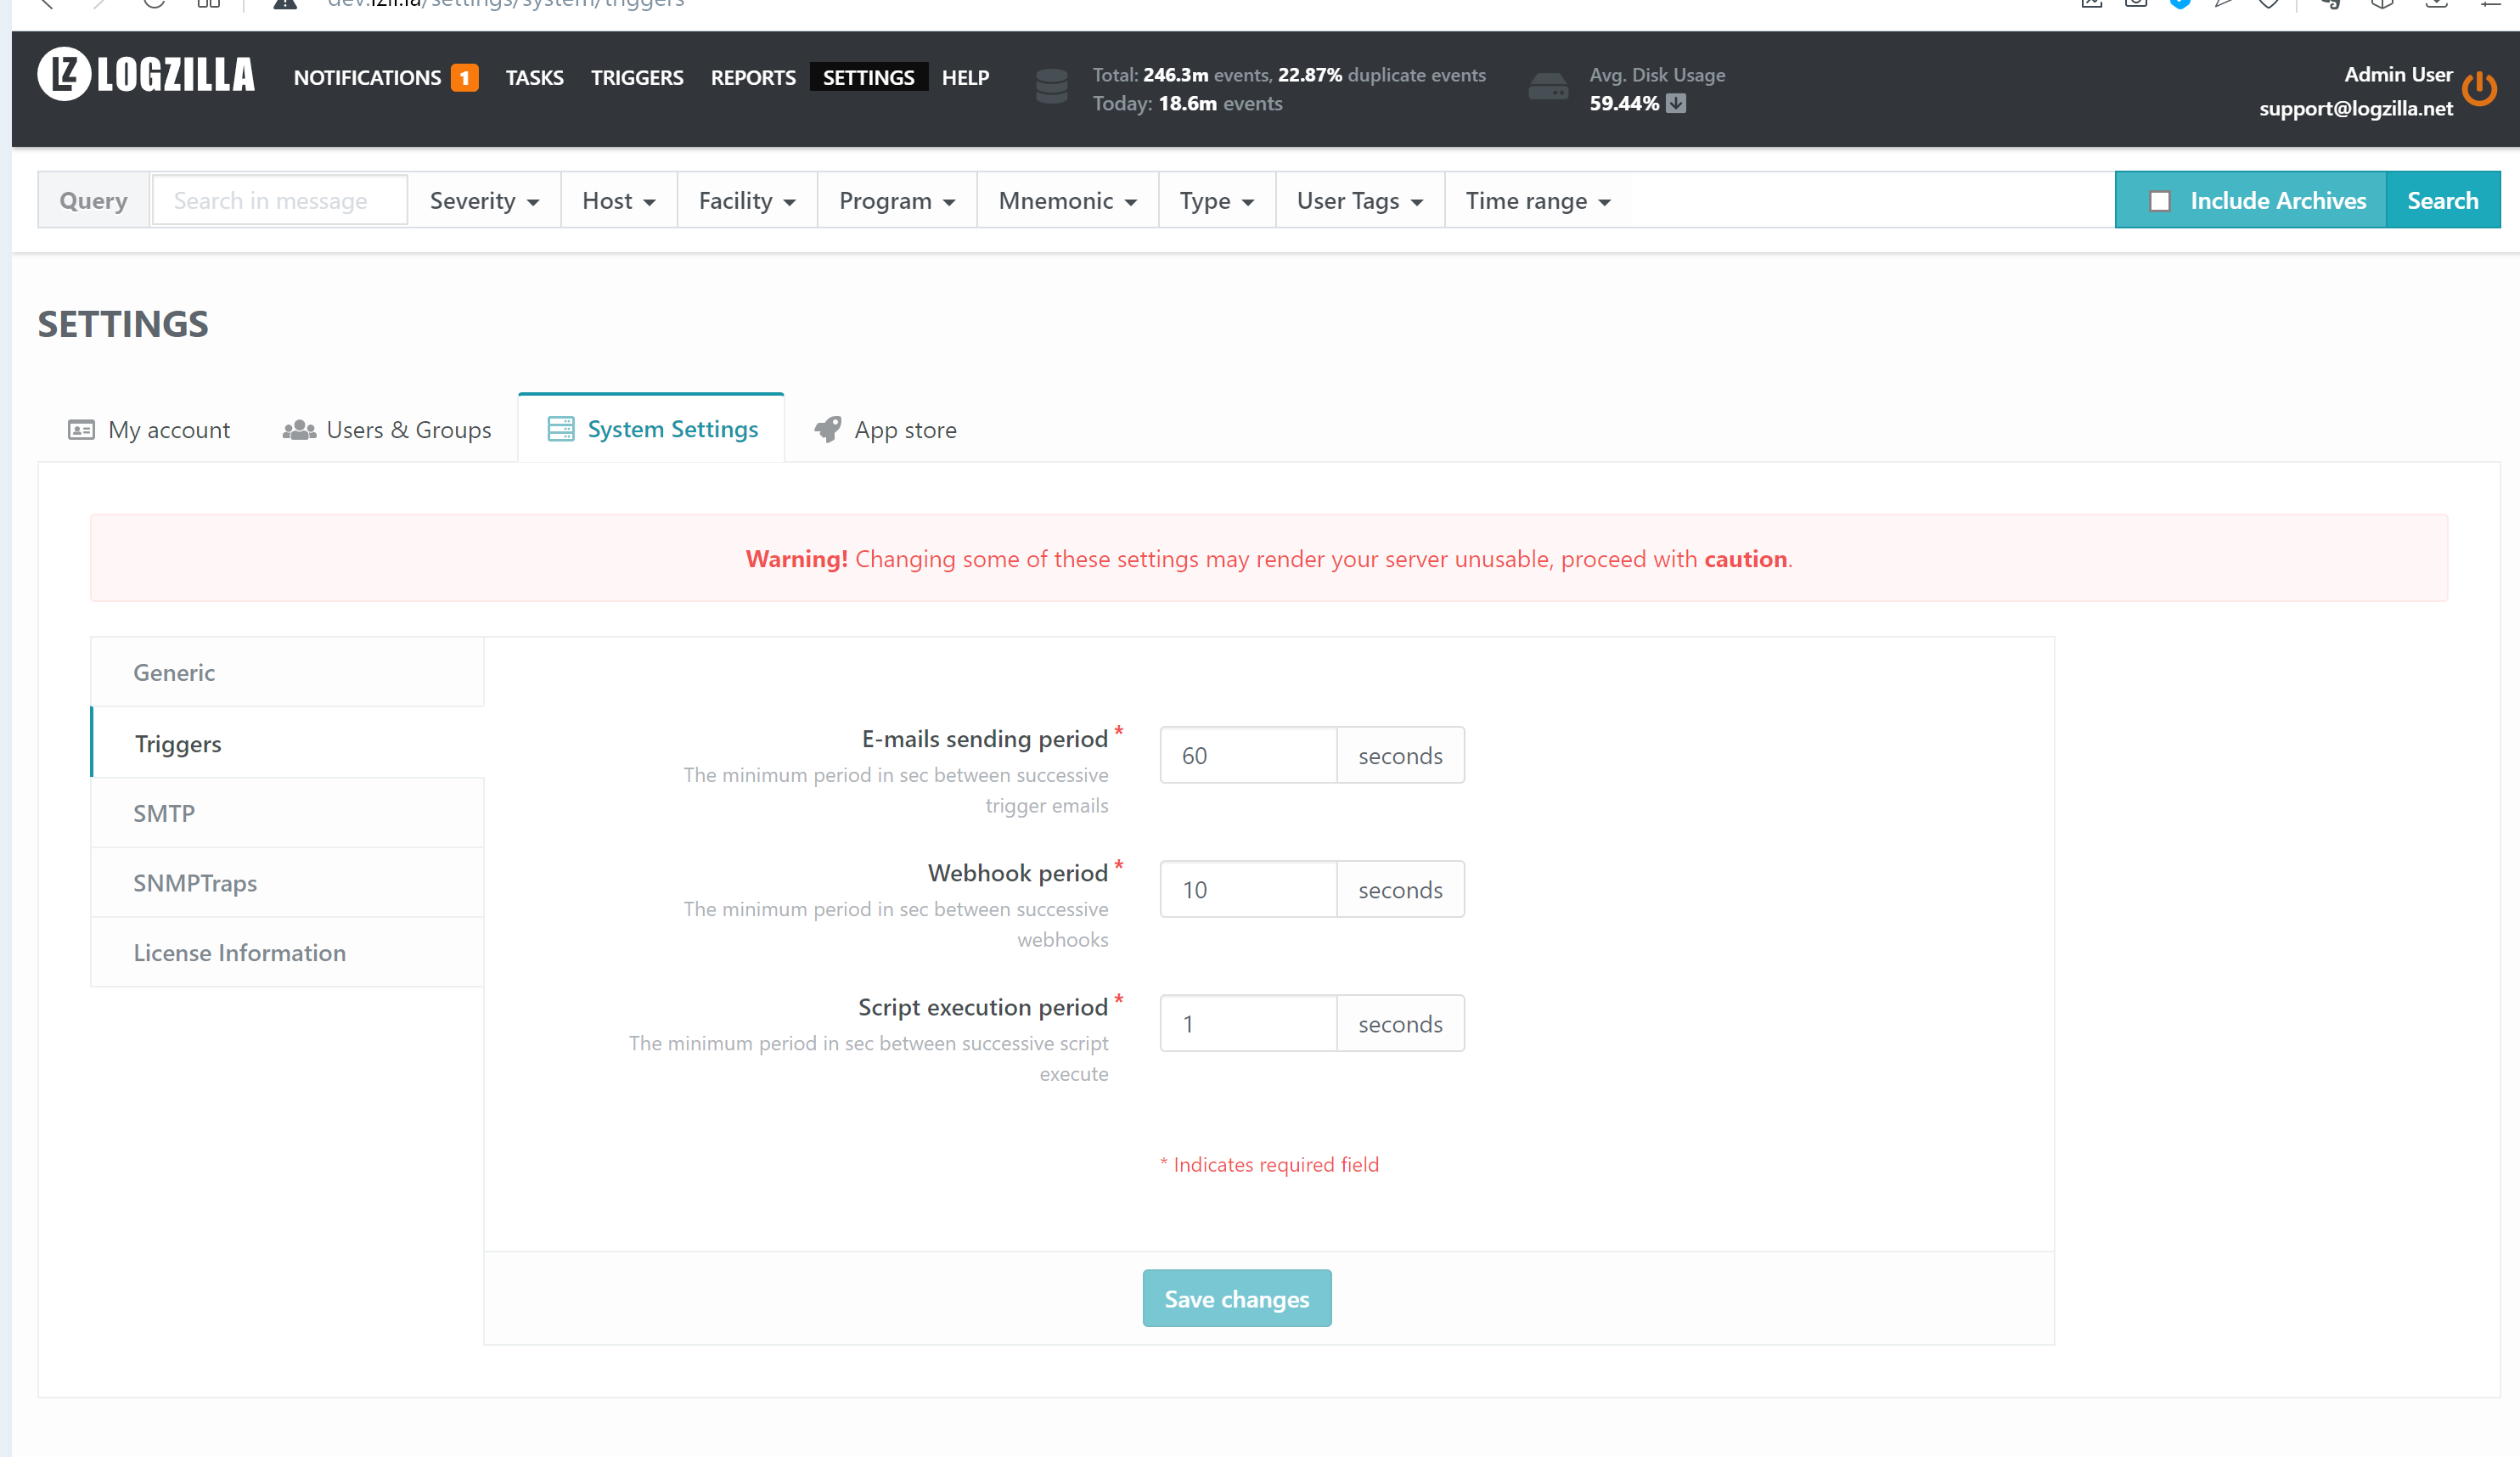2520x1457 pixels.
Task: Click the Webhook period input field
Action: tap(1247, 889)
